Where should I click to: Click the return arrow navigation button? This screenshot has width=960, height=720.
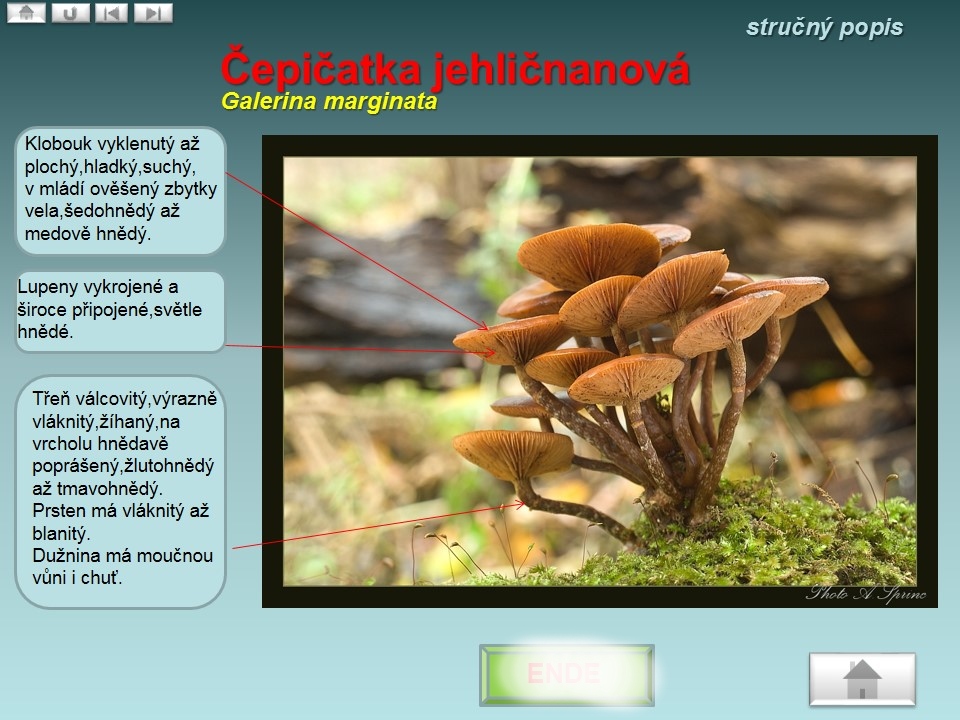click(x=70, y=13)
